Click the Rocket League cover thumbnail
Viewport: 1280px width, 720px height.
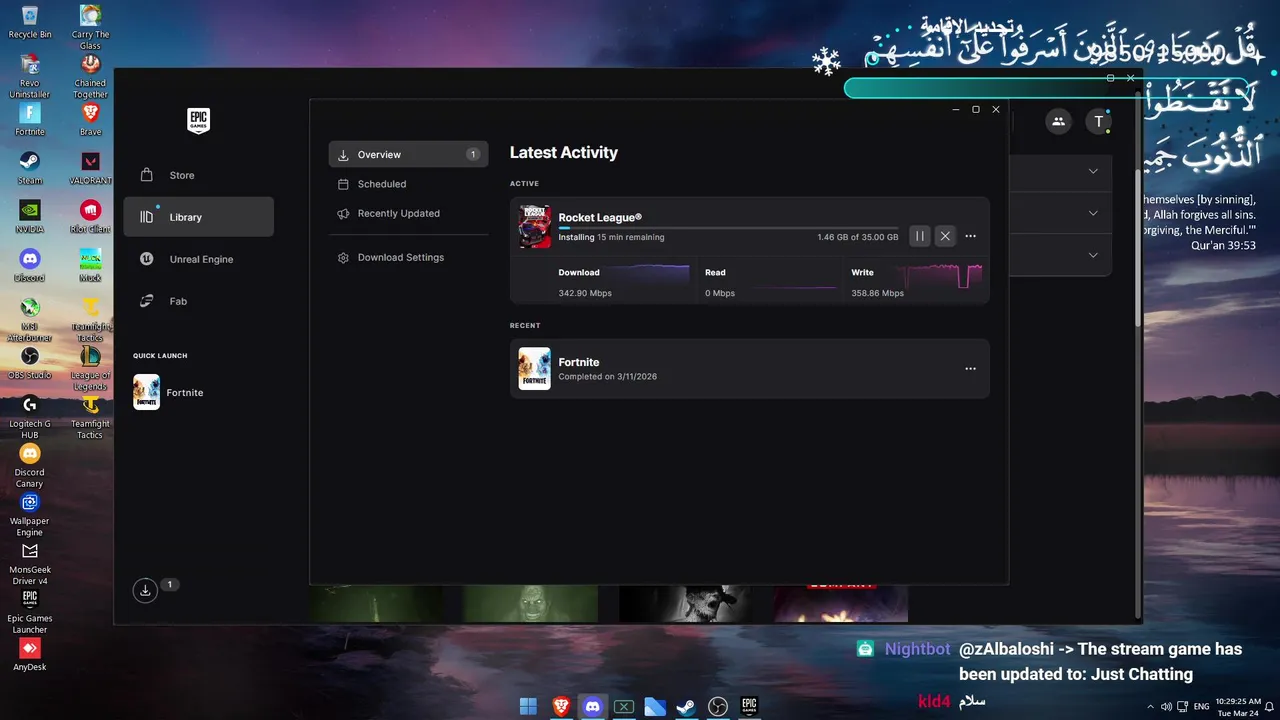pyautogui.click(x=534, y=226)
